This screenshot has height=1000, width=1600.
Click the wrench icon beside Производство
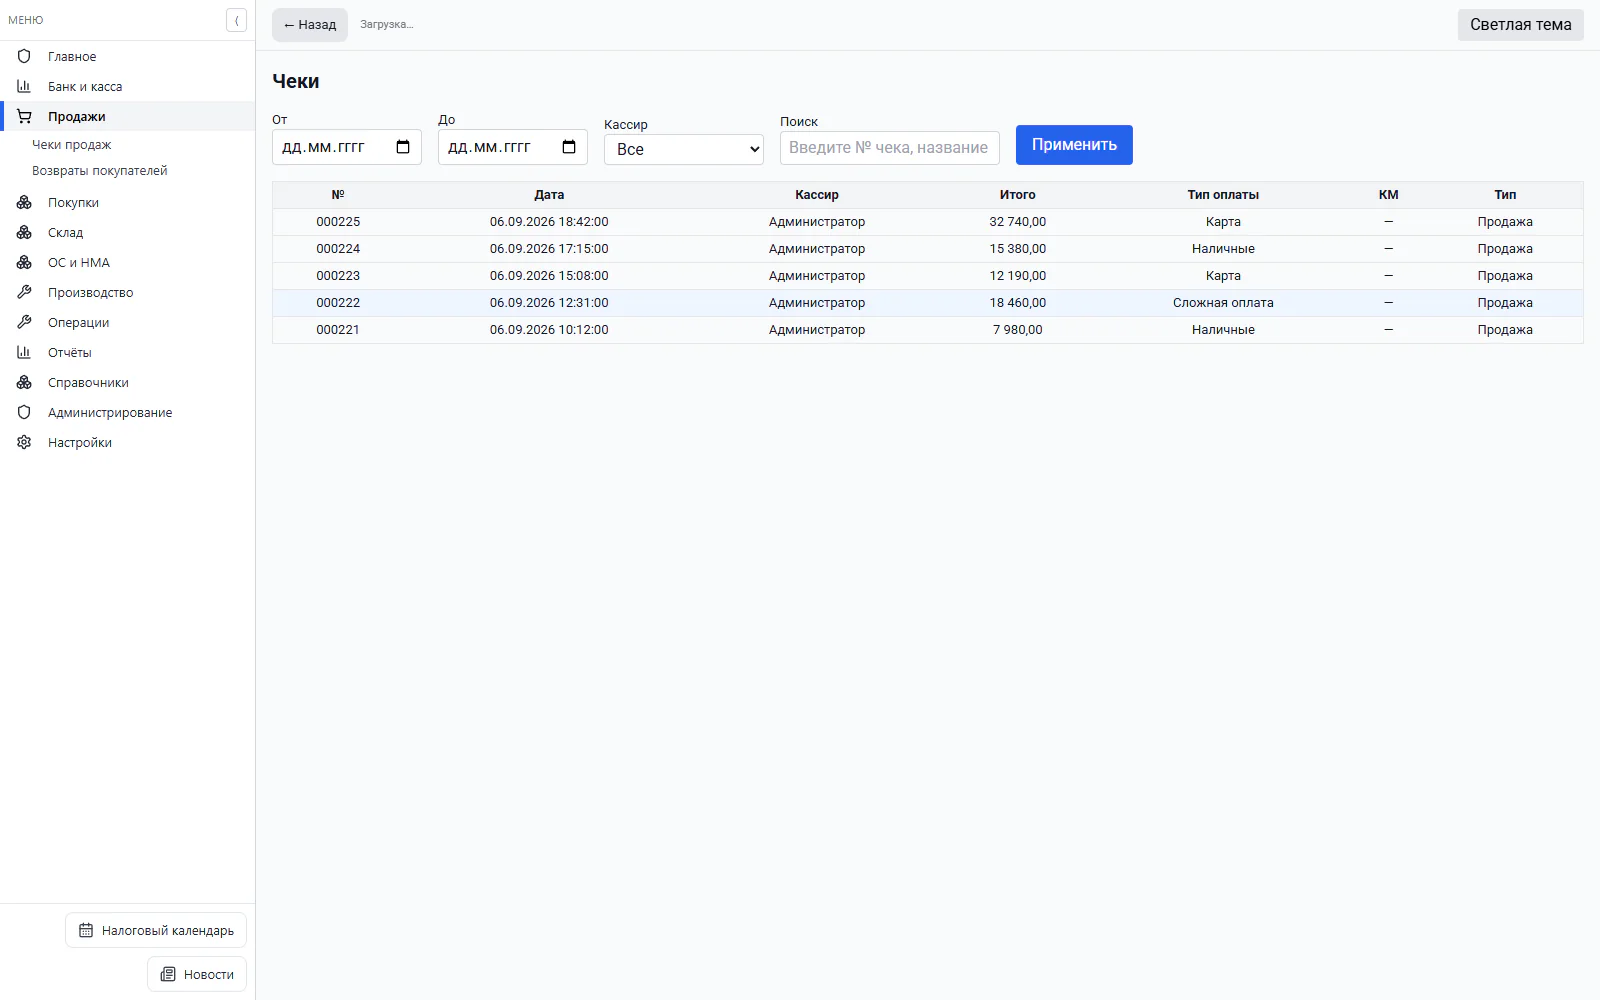click(x=24, y=292)
